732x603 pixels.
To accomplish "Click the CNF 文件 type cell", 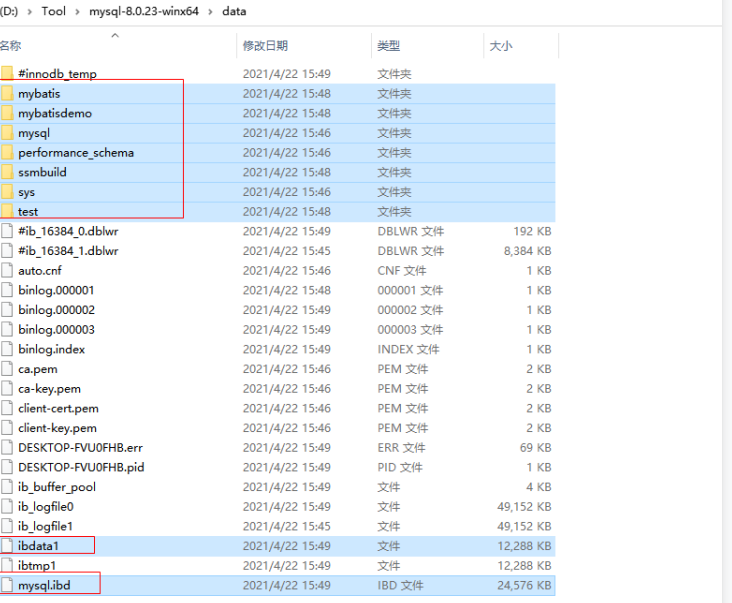I will 401,271.
